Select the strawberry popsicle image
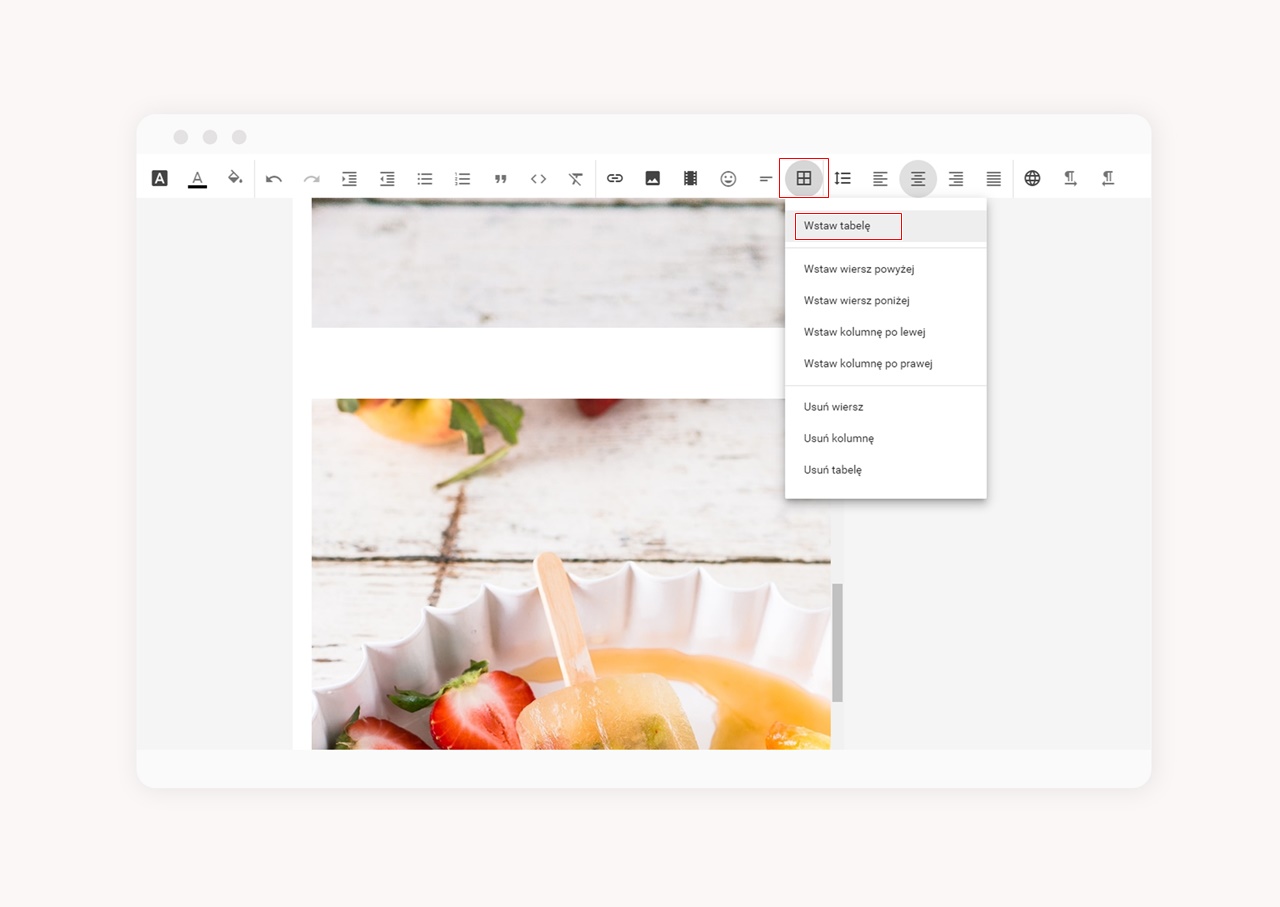This screenshot has height=907, width=1280. (571, 574)
